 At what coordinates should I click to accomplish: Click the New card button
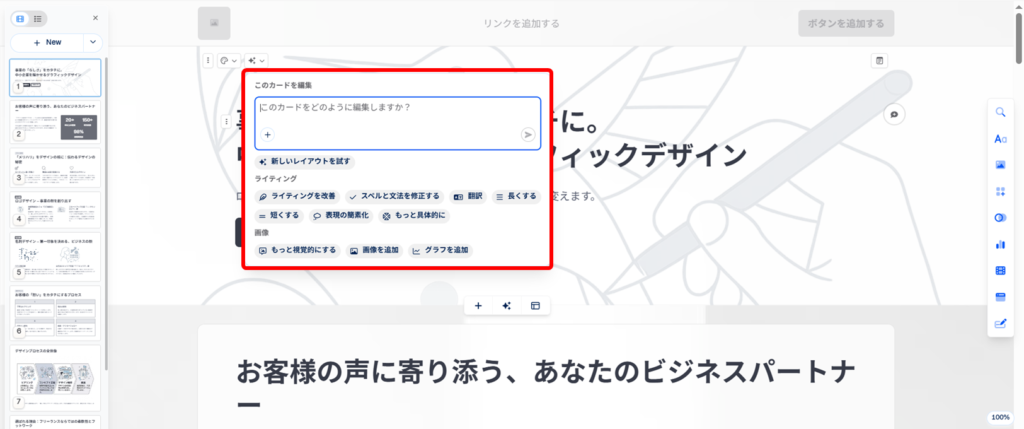click(x=46, y=42)
